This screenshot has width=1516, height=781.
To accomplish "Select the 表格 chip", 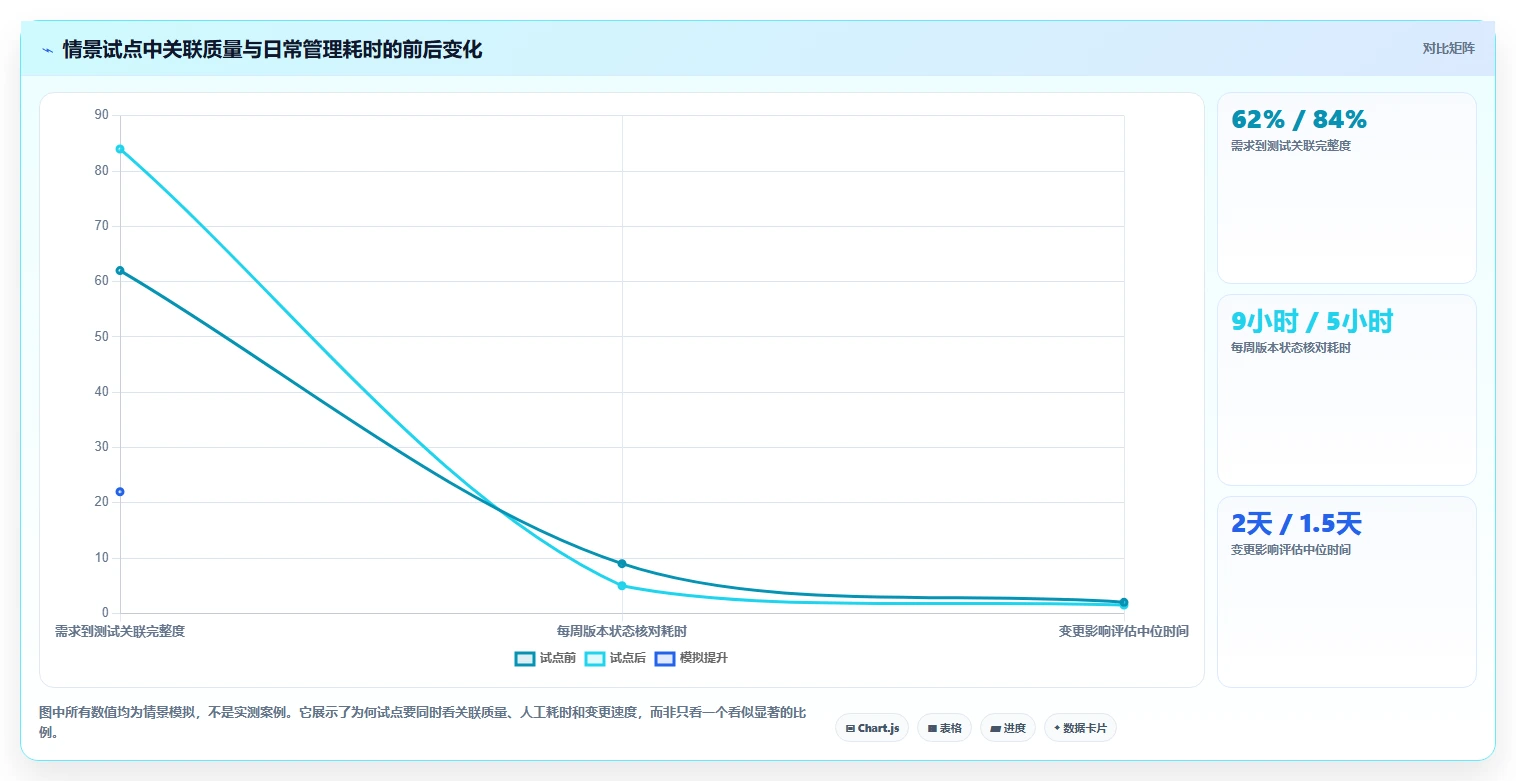I will click(944, 728).
